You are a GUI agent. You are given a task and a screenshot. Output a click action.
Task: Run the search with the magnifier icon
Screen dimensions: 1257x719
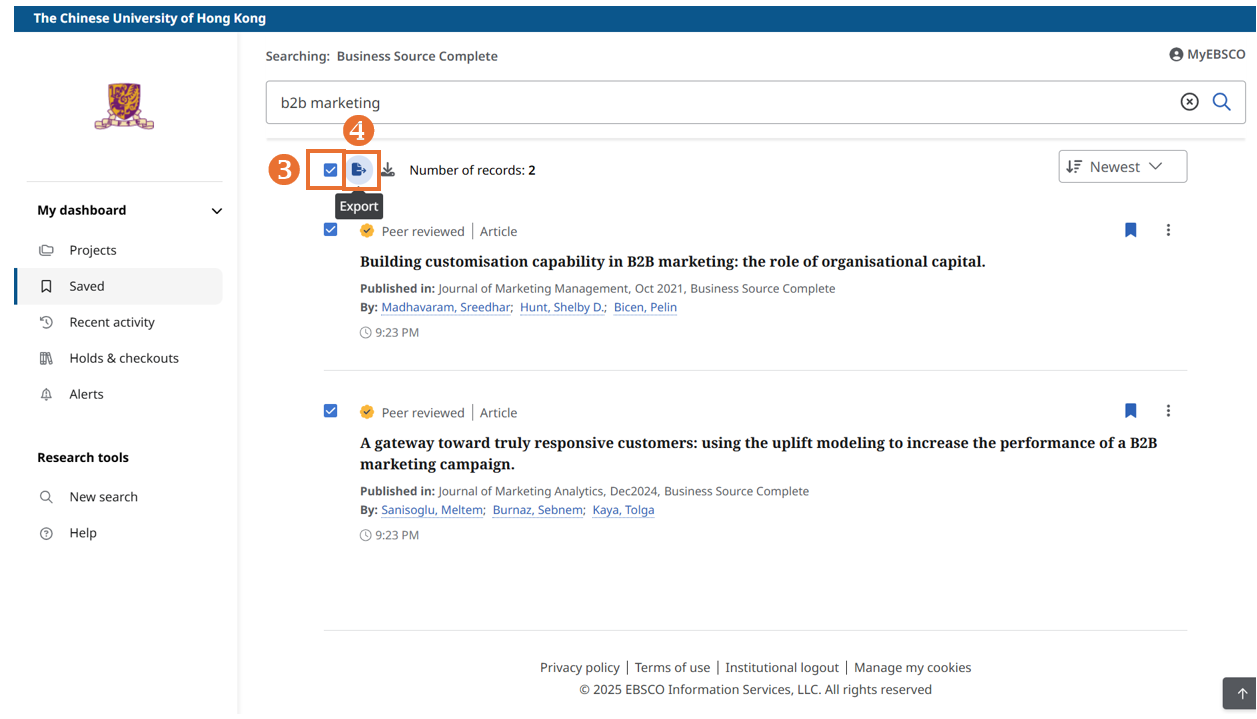click(1222, 102)
